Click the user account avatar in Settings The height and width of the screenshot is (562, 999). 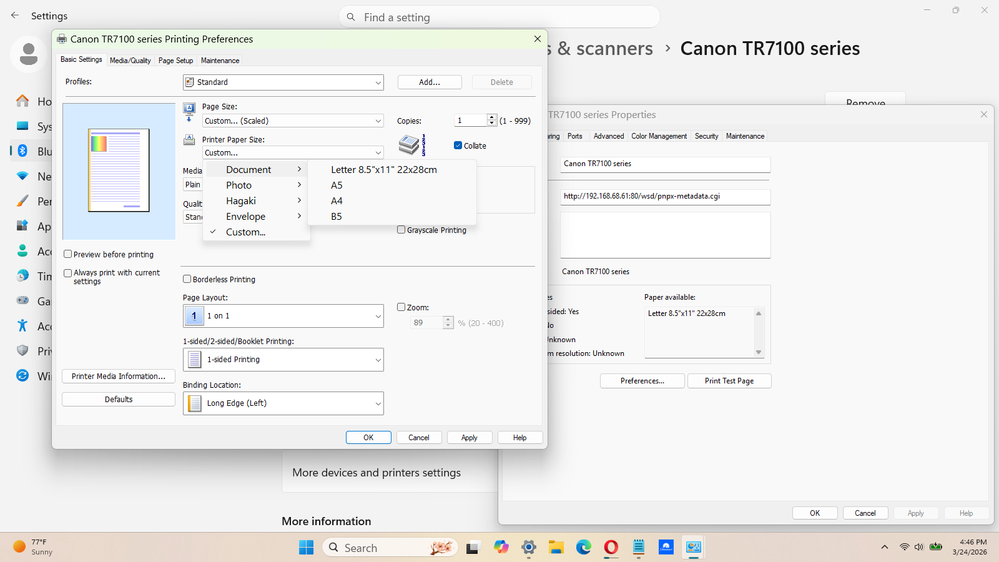tap(28, 54)
